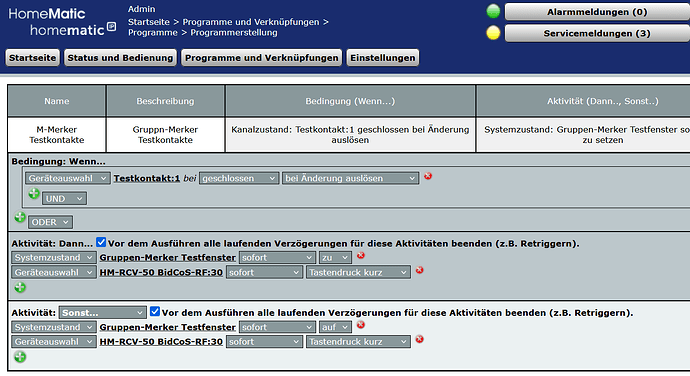The height and width of the screenshot is (376, 690).
Task: Add new activity in Dann section
Action: tap(20, 288)
